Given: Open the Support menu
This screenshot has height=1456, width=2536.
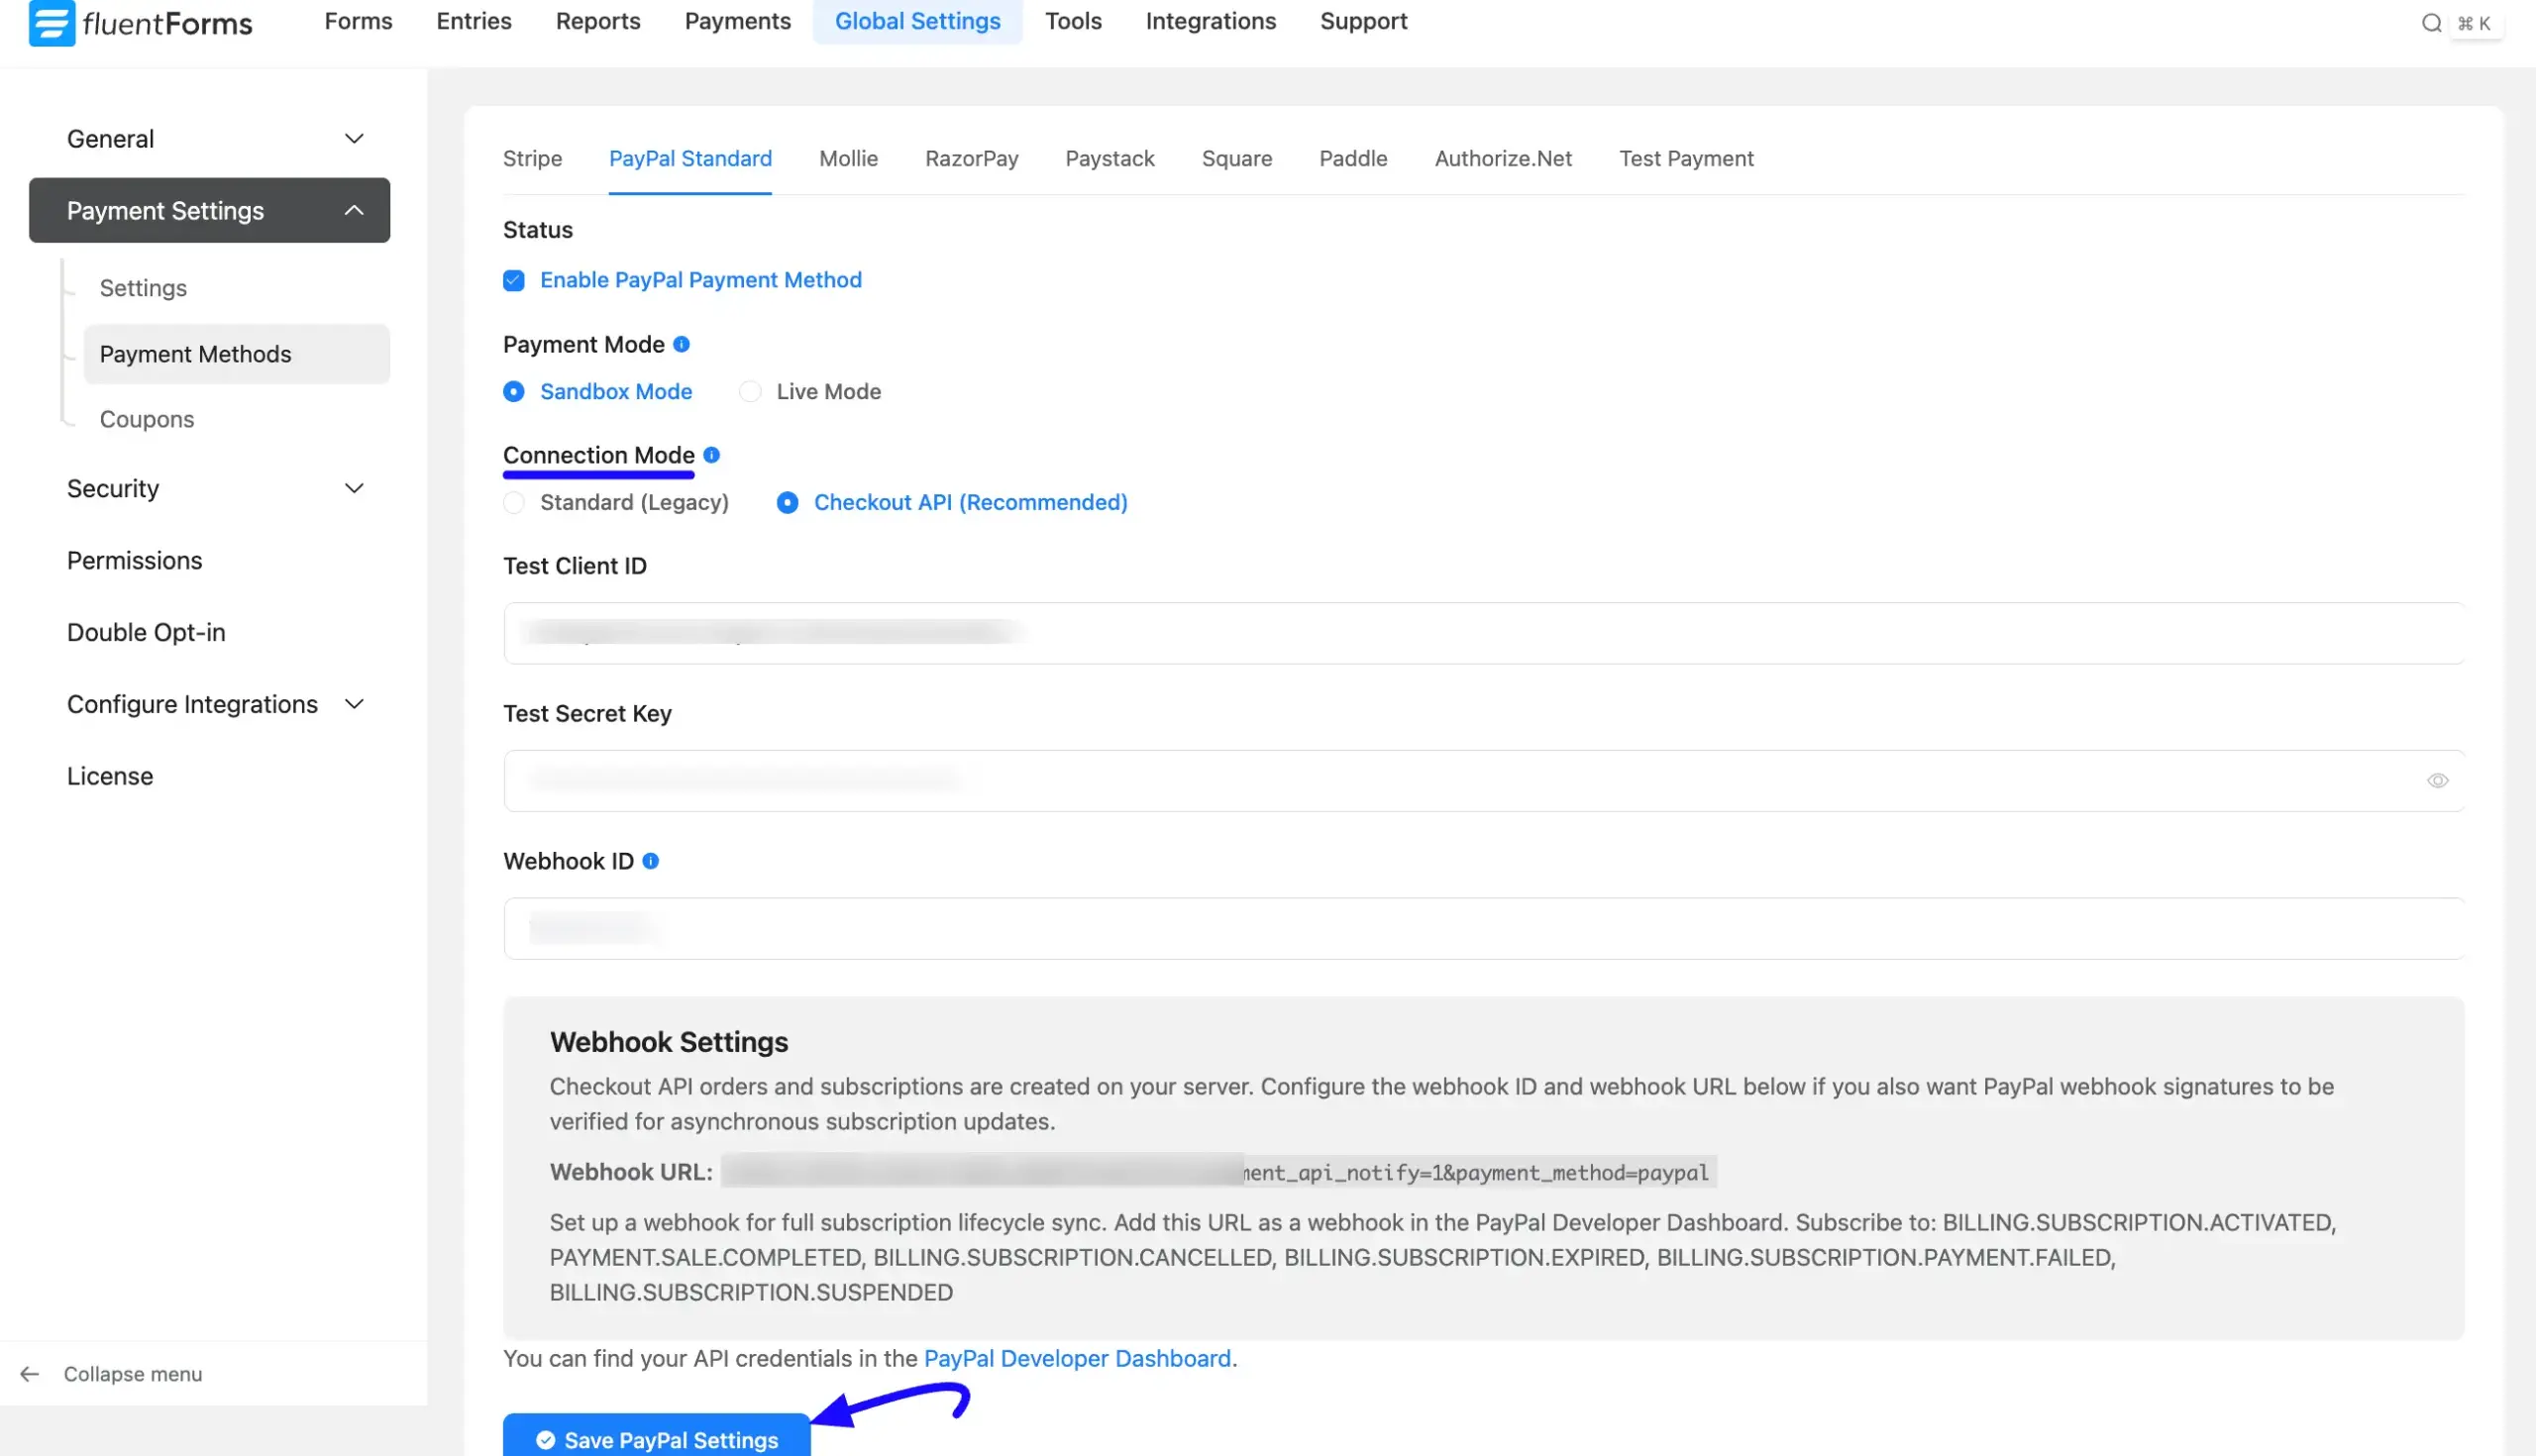Looking at the screenshot, I should click(1364, 21).
